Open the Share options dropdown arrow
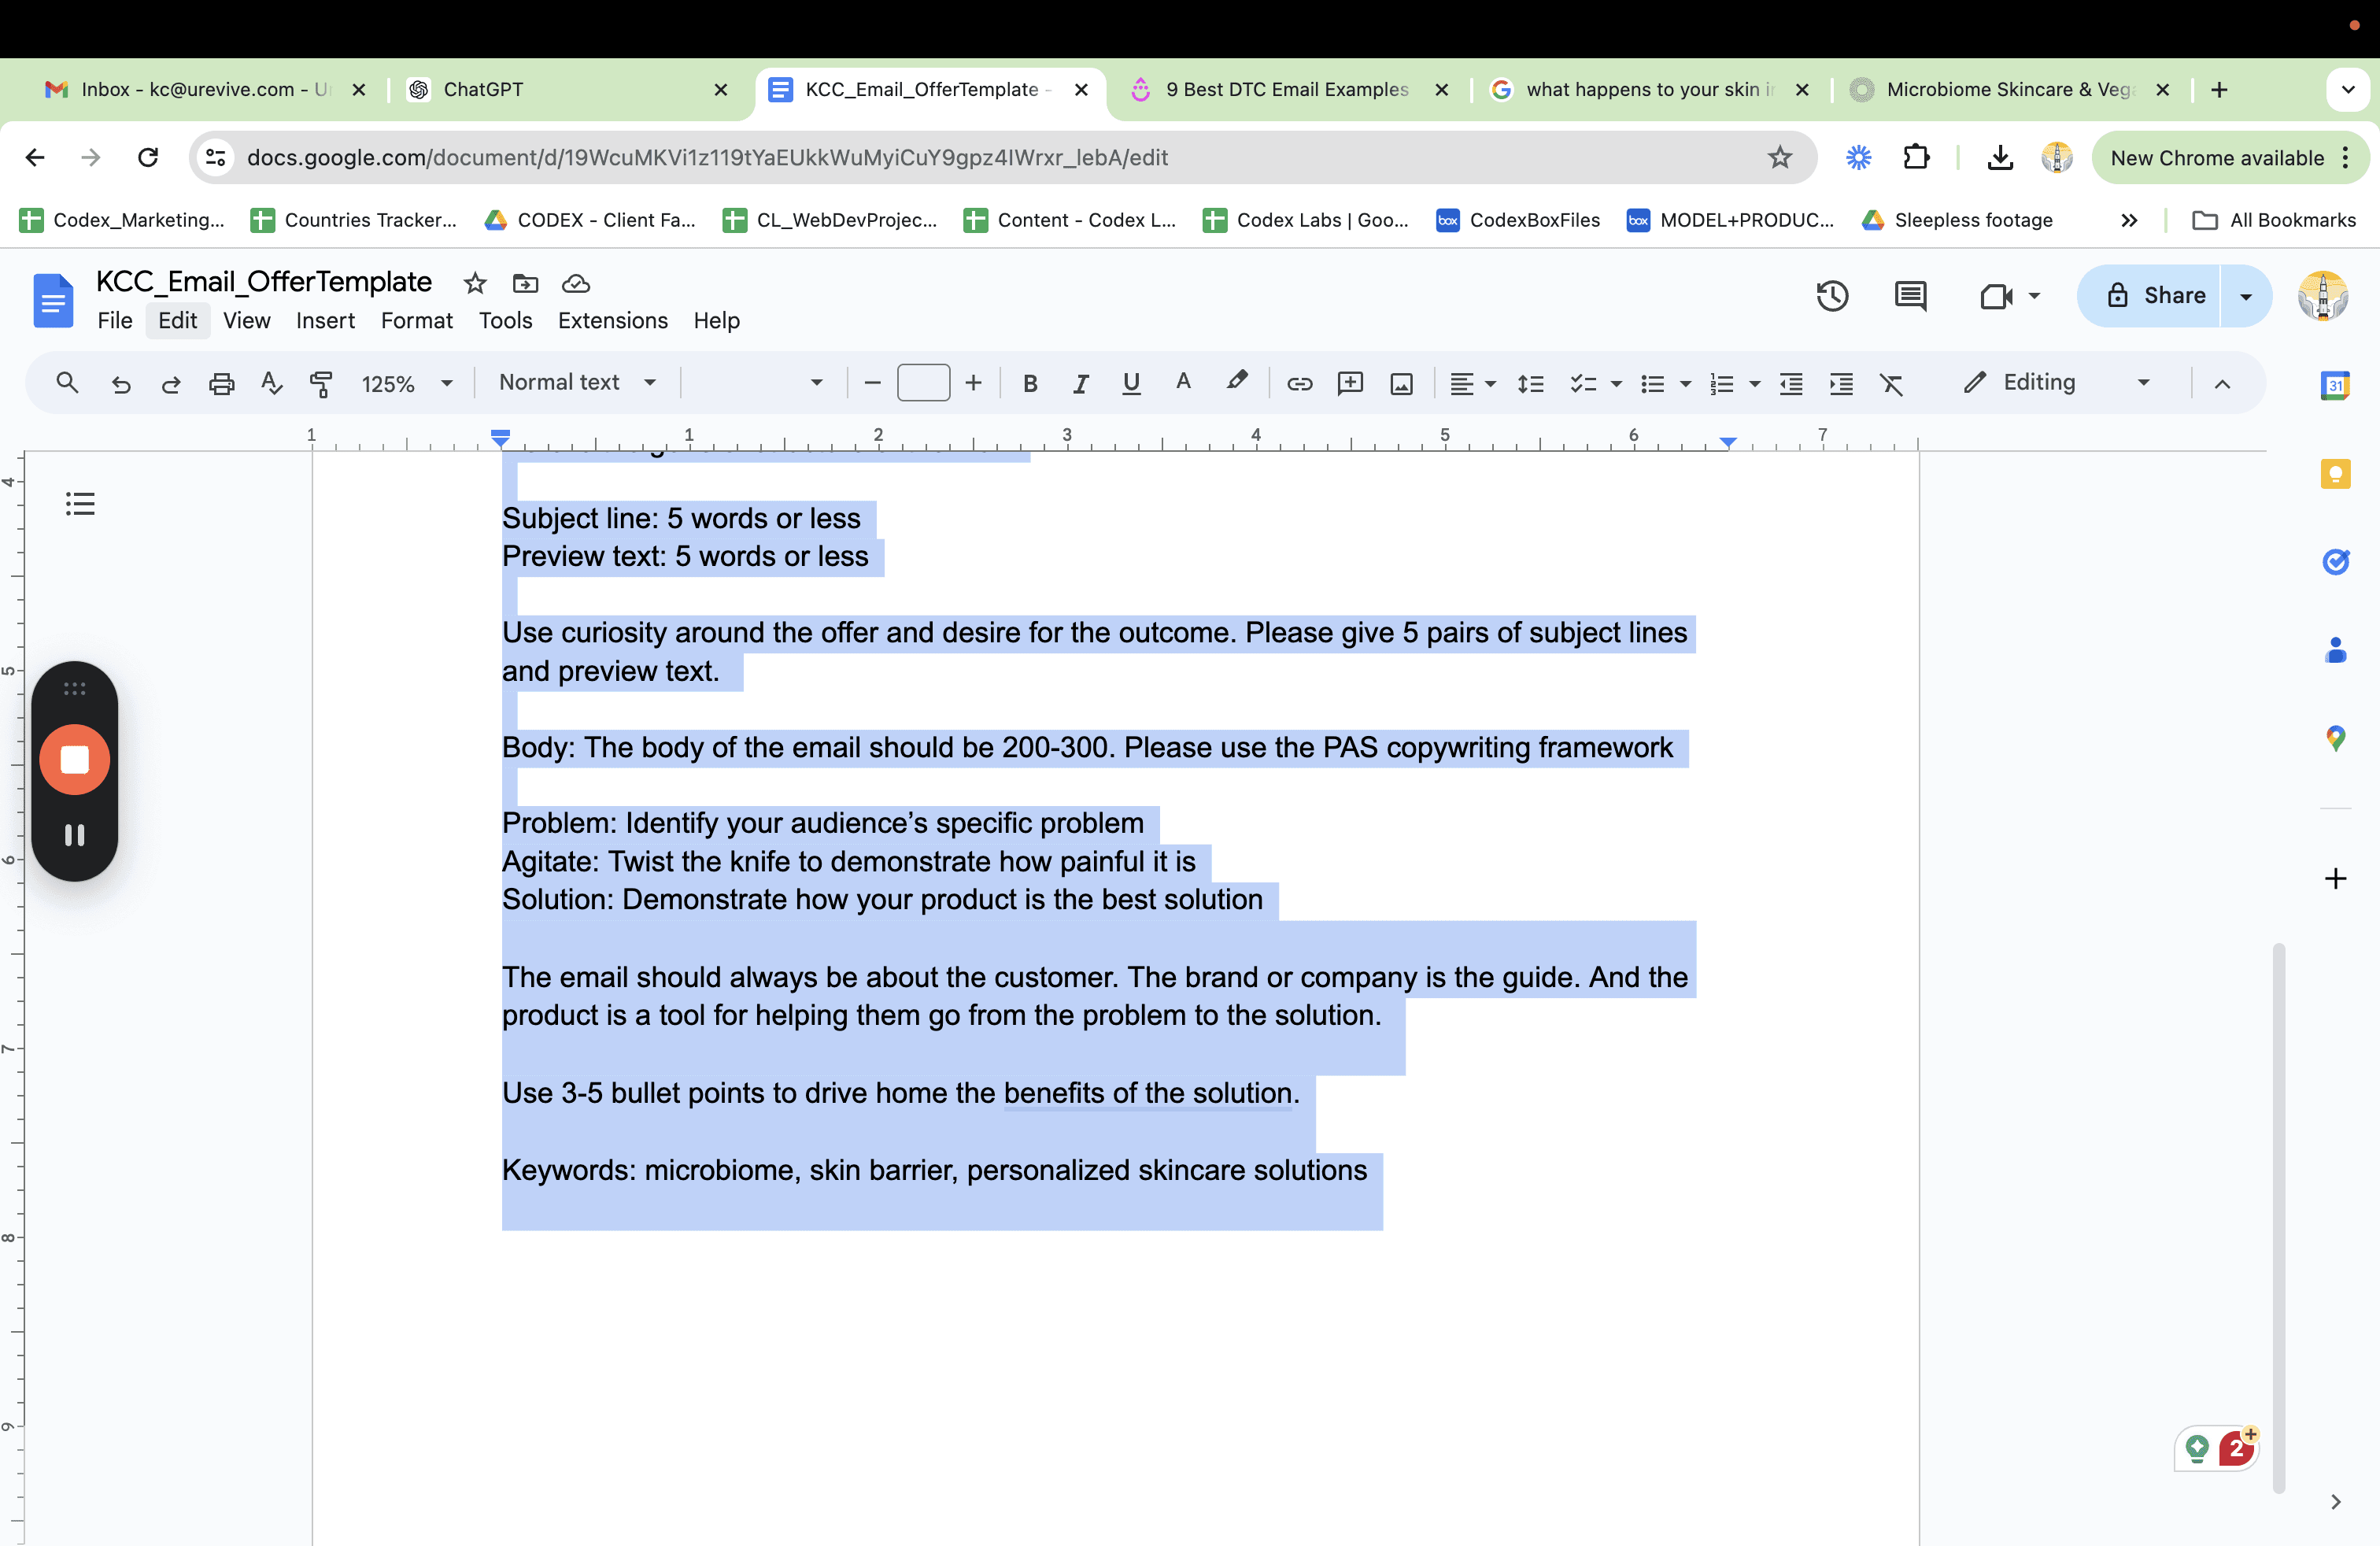This screenshot has width=2380, height=1546. click(x=2245, y=296)
